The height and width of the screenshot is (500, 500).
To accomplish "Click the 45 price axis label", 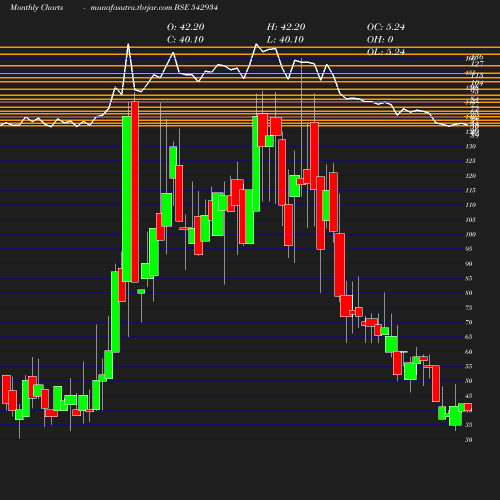I will [x=469, y=396].
